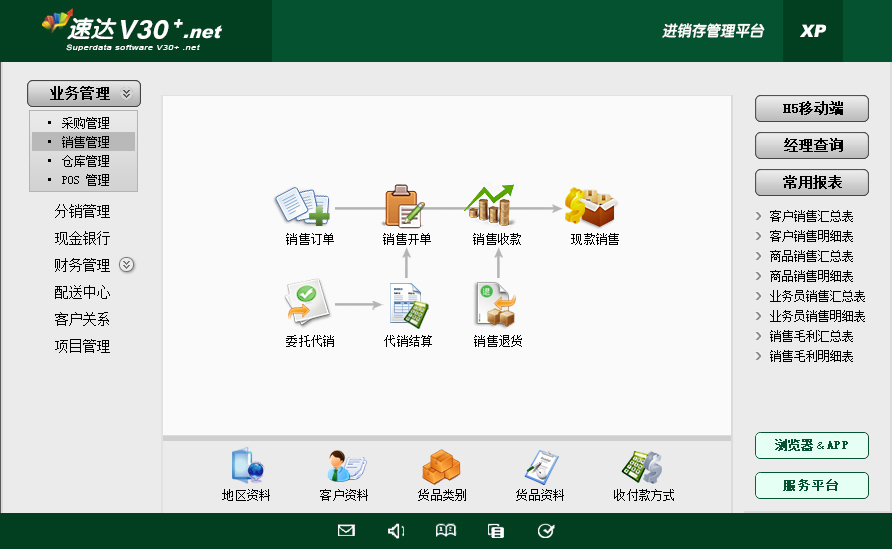Click the speaker icon in bottom bar
This screenshot has width=892, height=549.
[396, 531]
